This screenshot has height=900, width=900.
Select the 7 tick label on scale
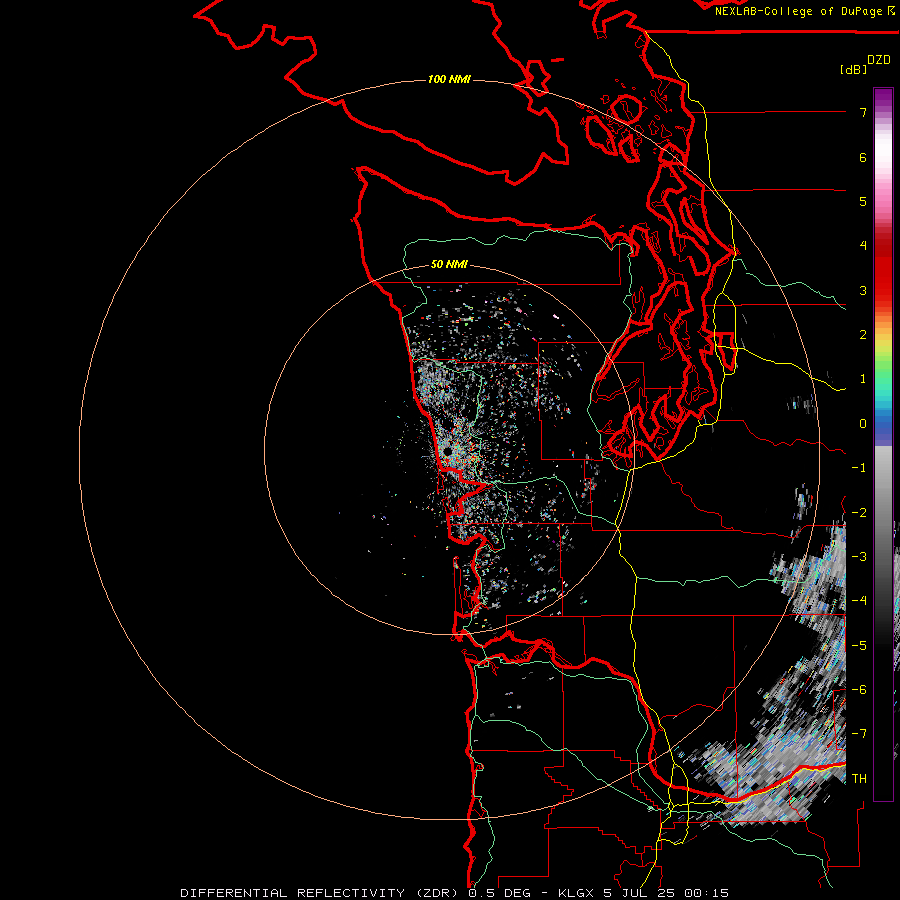click(x=863, y=112)
